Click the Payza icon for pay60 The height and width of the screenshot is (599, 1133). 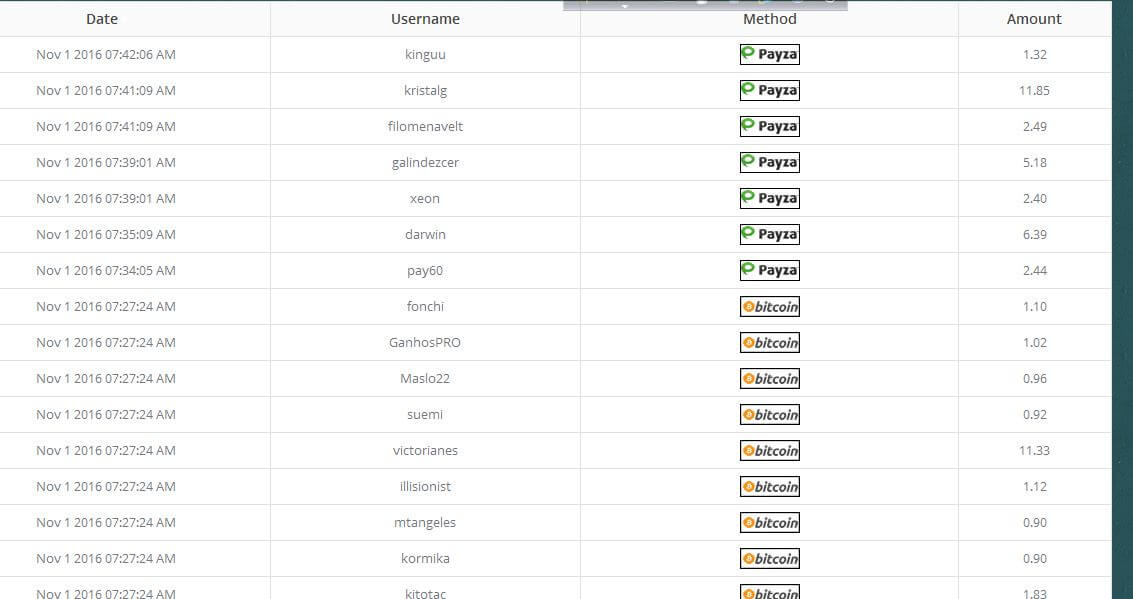[x=769, y=270]
